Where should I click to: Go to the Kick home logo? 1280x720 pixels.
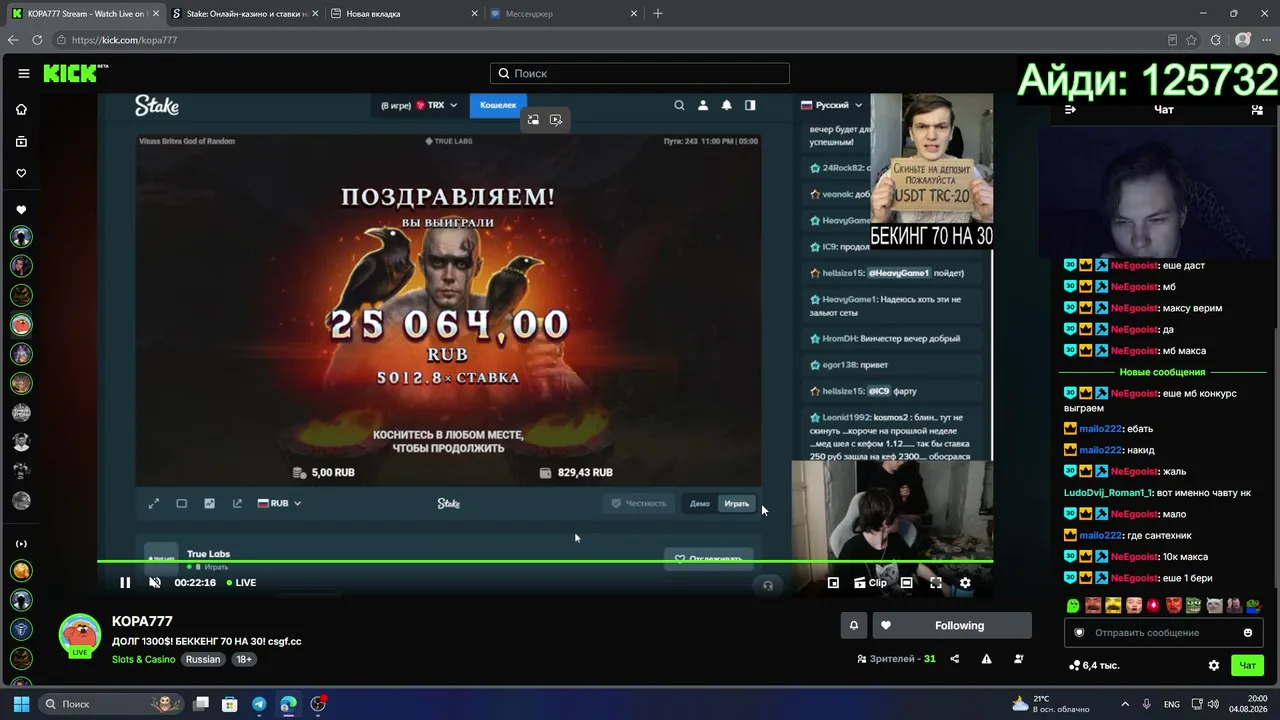pyautogui.click(x=75, y=73)
